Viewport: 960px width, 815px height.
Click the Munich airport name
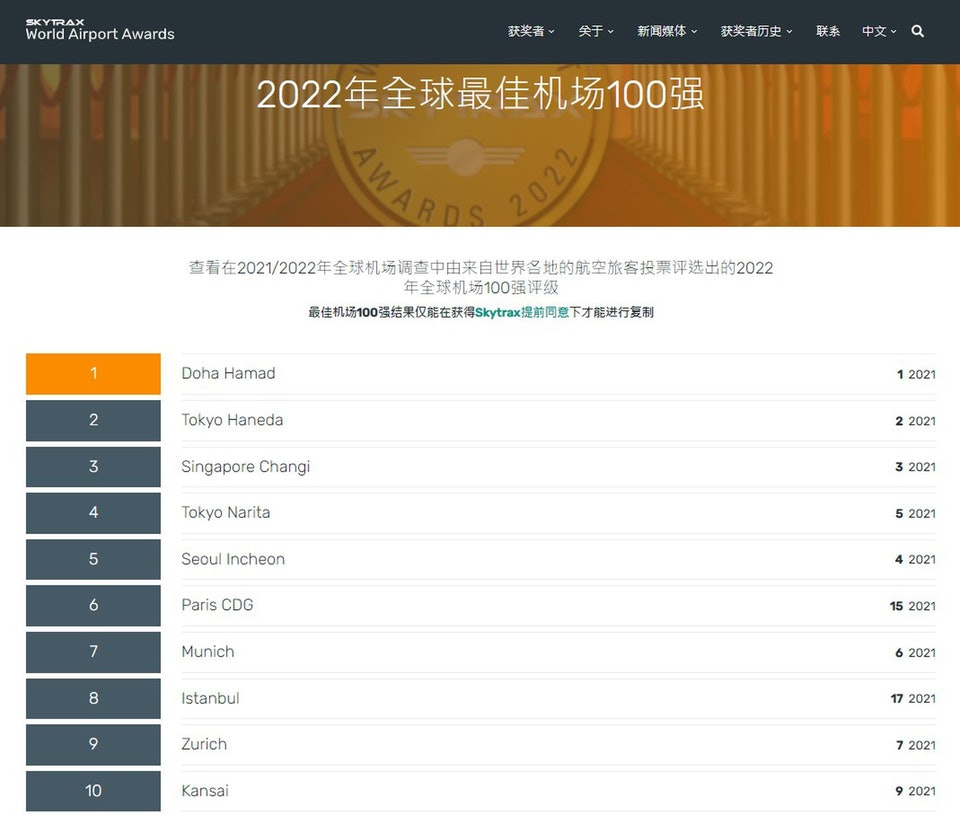point(208,652)
